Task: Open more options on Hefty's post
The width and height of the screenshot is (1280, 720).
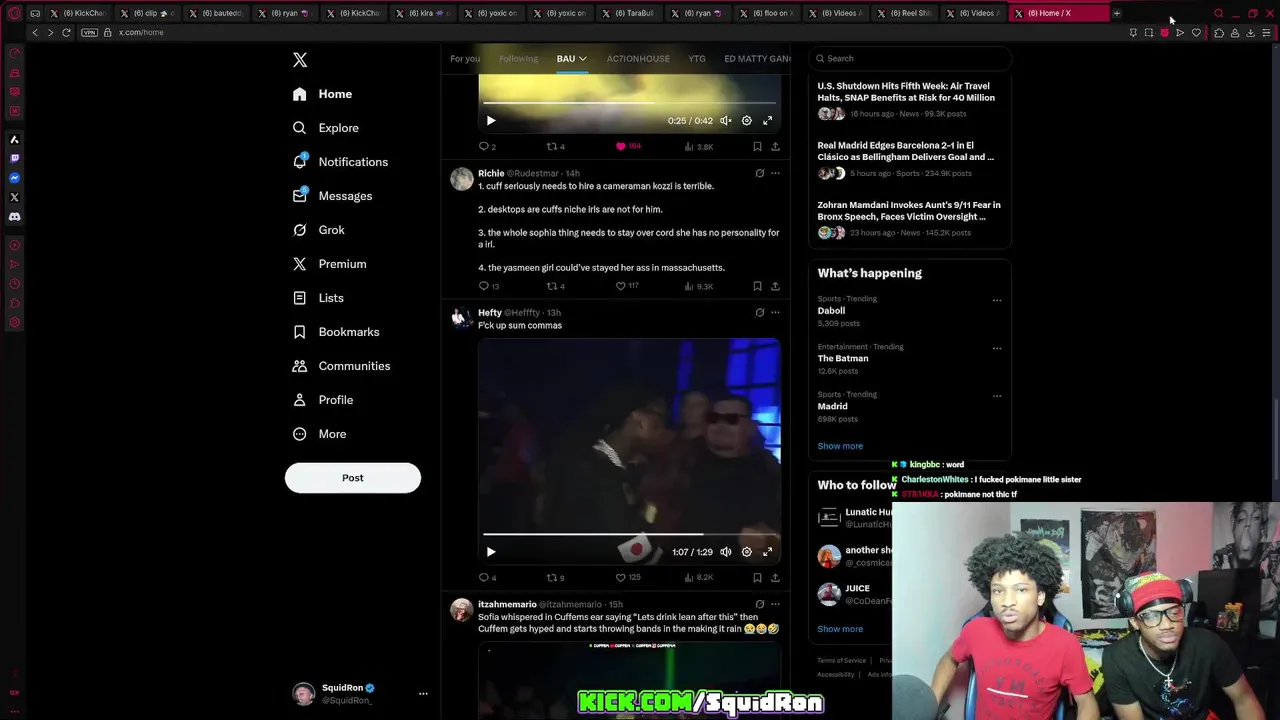Action: click(x=775, y=312)
